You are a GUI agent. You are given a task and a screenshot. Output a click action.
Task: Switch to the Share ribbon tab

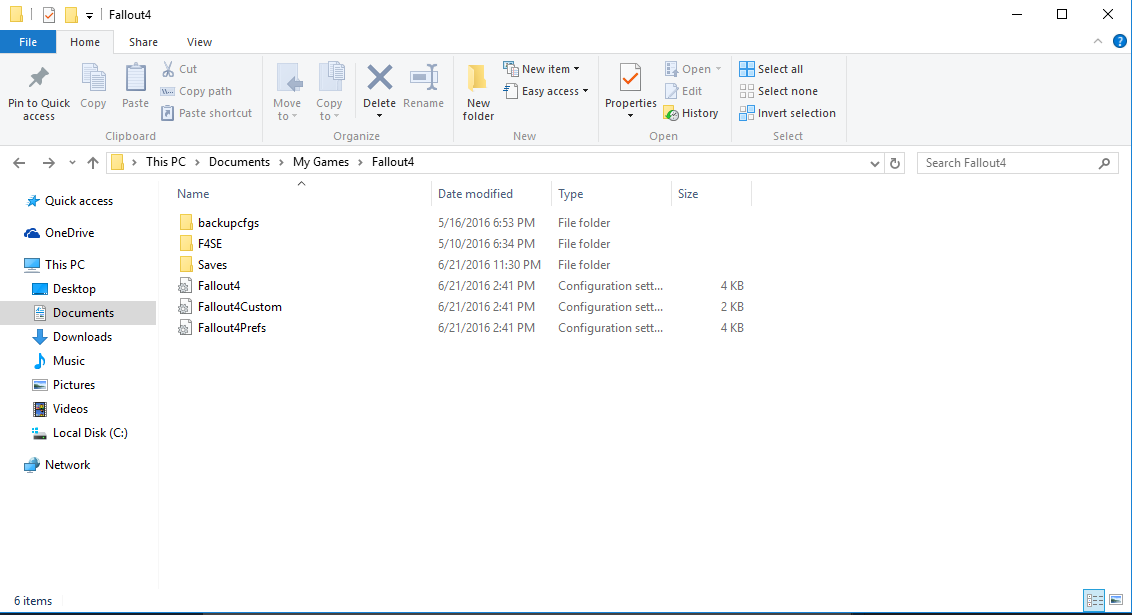(143, 42)
